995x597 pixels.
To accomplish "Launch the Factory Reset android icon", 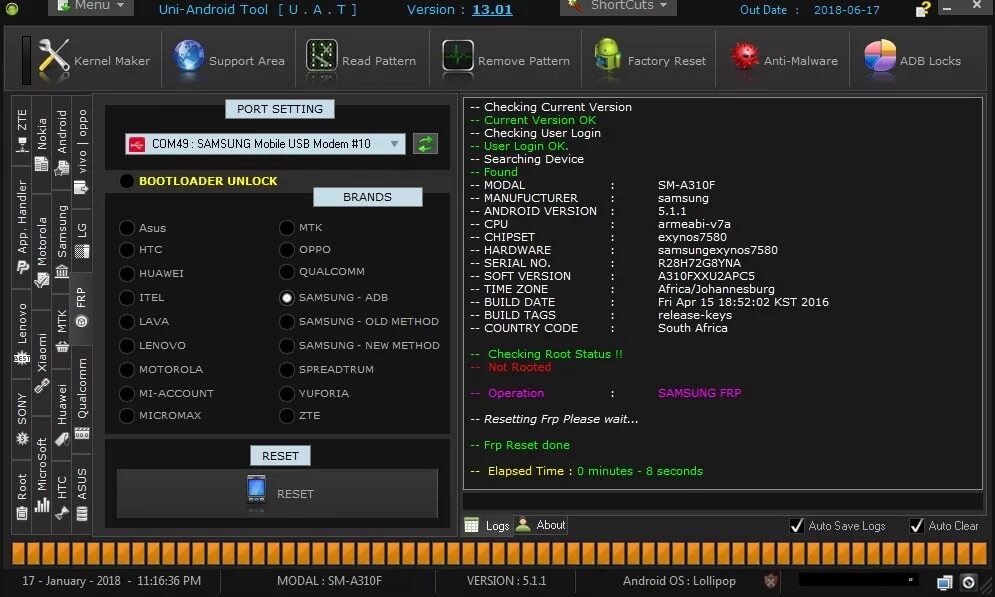I will 607,57.
